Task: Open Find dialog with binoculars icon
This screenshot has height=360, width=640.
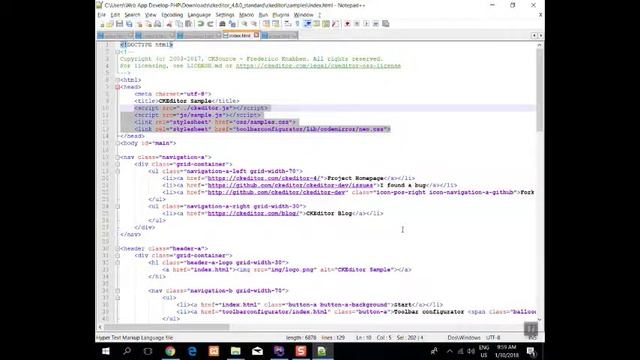Action: point(222,24)
